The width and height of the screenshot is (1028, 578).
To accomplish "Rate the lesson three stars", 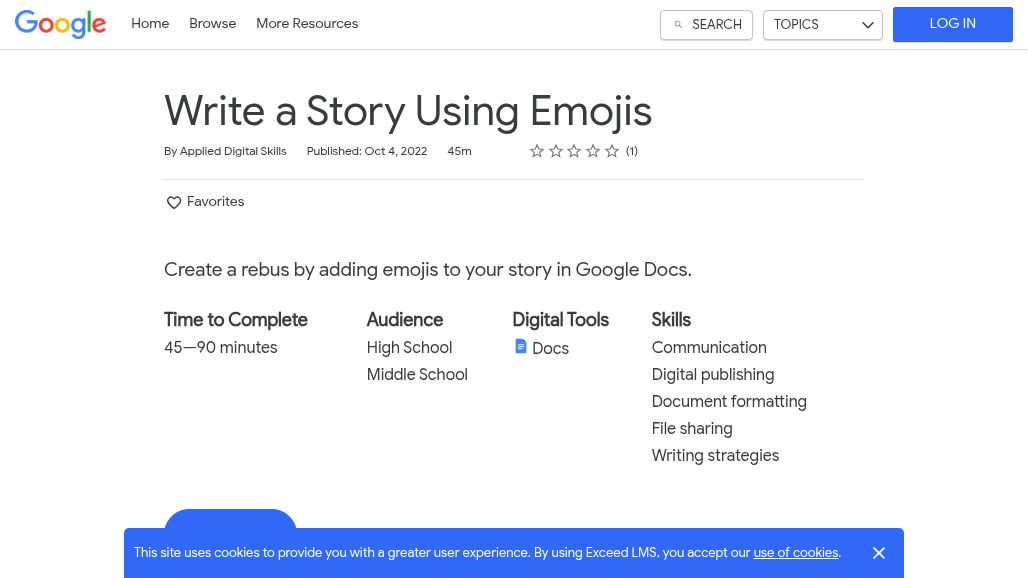I will click(574, 151).
